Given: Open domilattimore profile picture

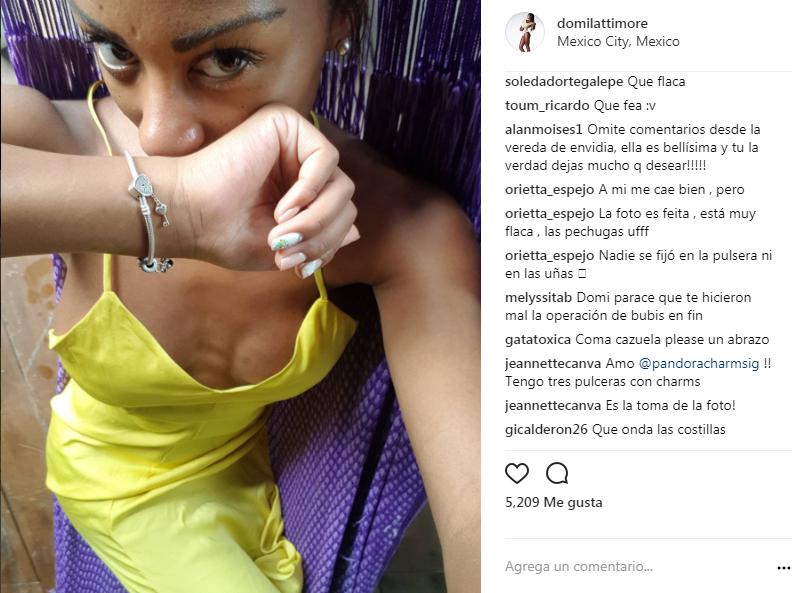Looking at the screenshot, I should (x=525, y=32).
